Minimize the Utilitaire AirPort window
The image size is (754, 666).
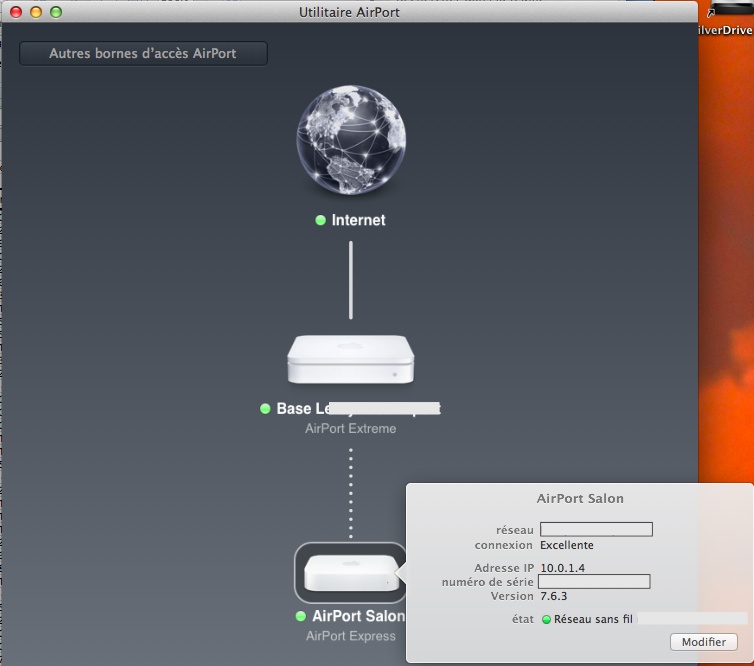[36, 12]
